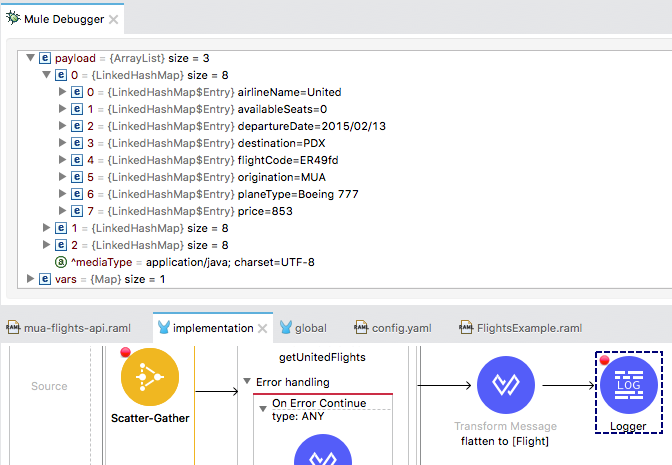Screen dimensions: 672x465
Task: Close the Mule Debugger tab
Action: (114, 19)
